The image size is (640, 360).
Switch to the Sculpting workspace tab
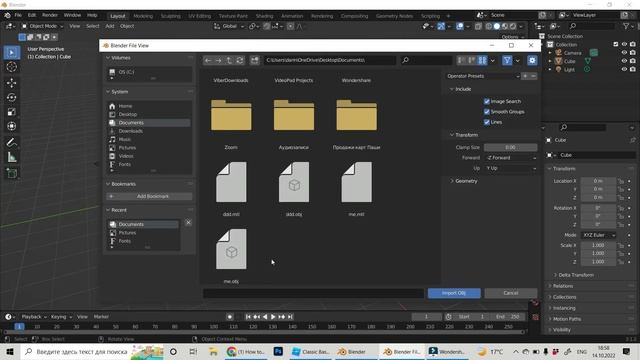click(x=171, y=16)
